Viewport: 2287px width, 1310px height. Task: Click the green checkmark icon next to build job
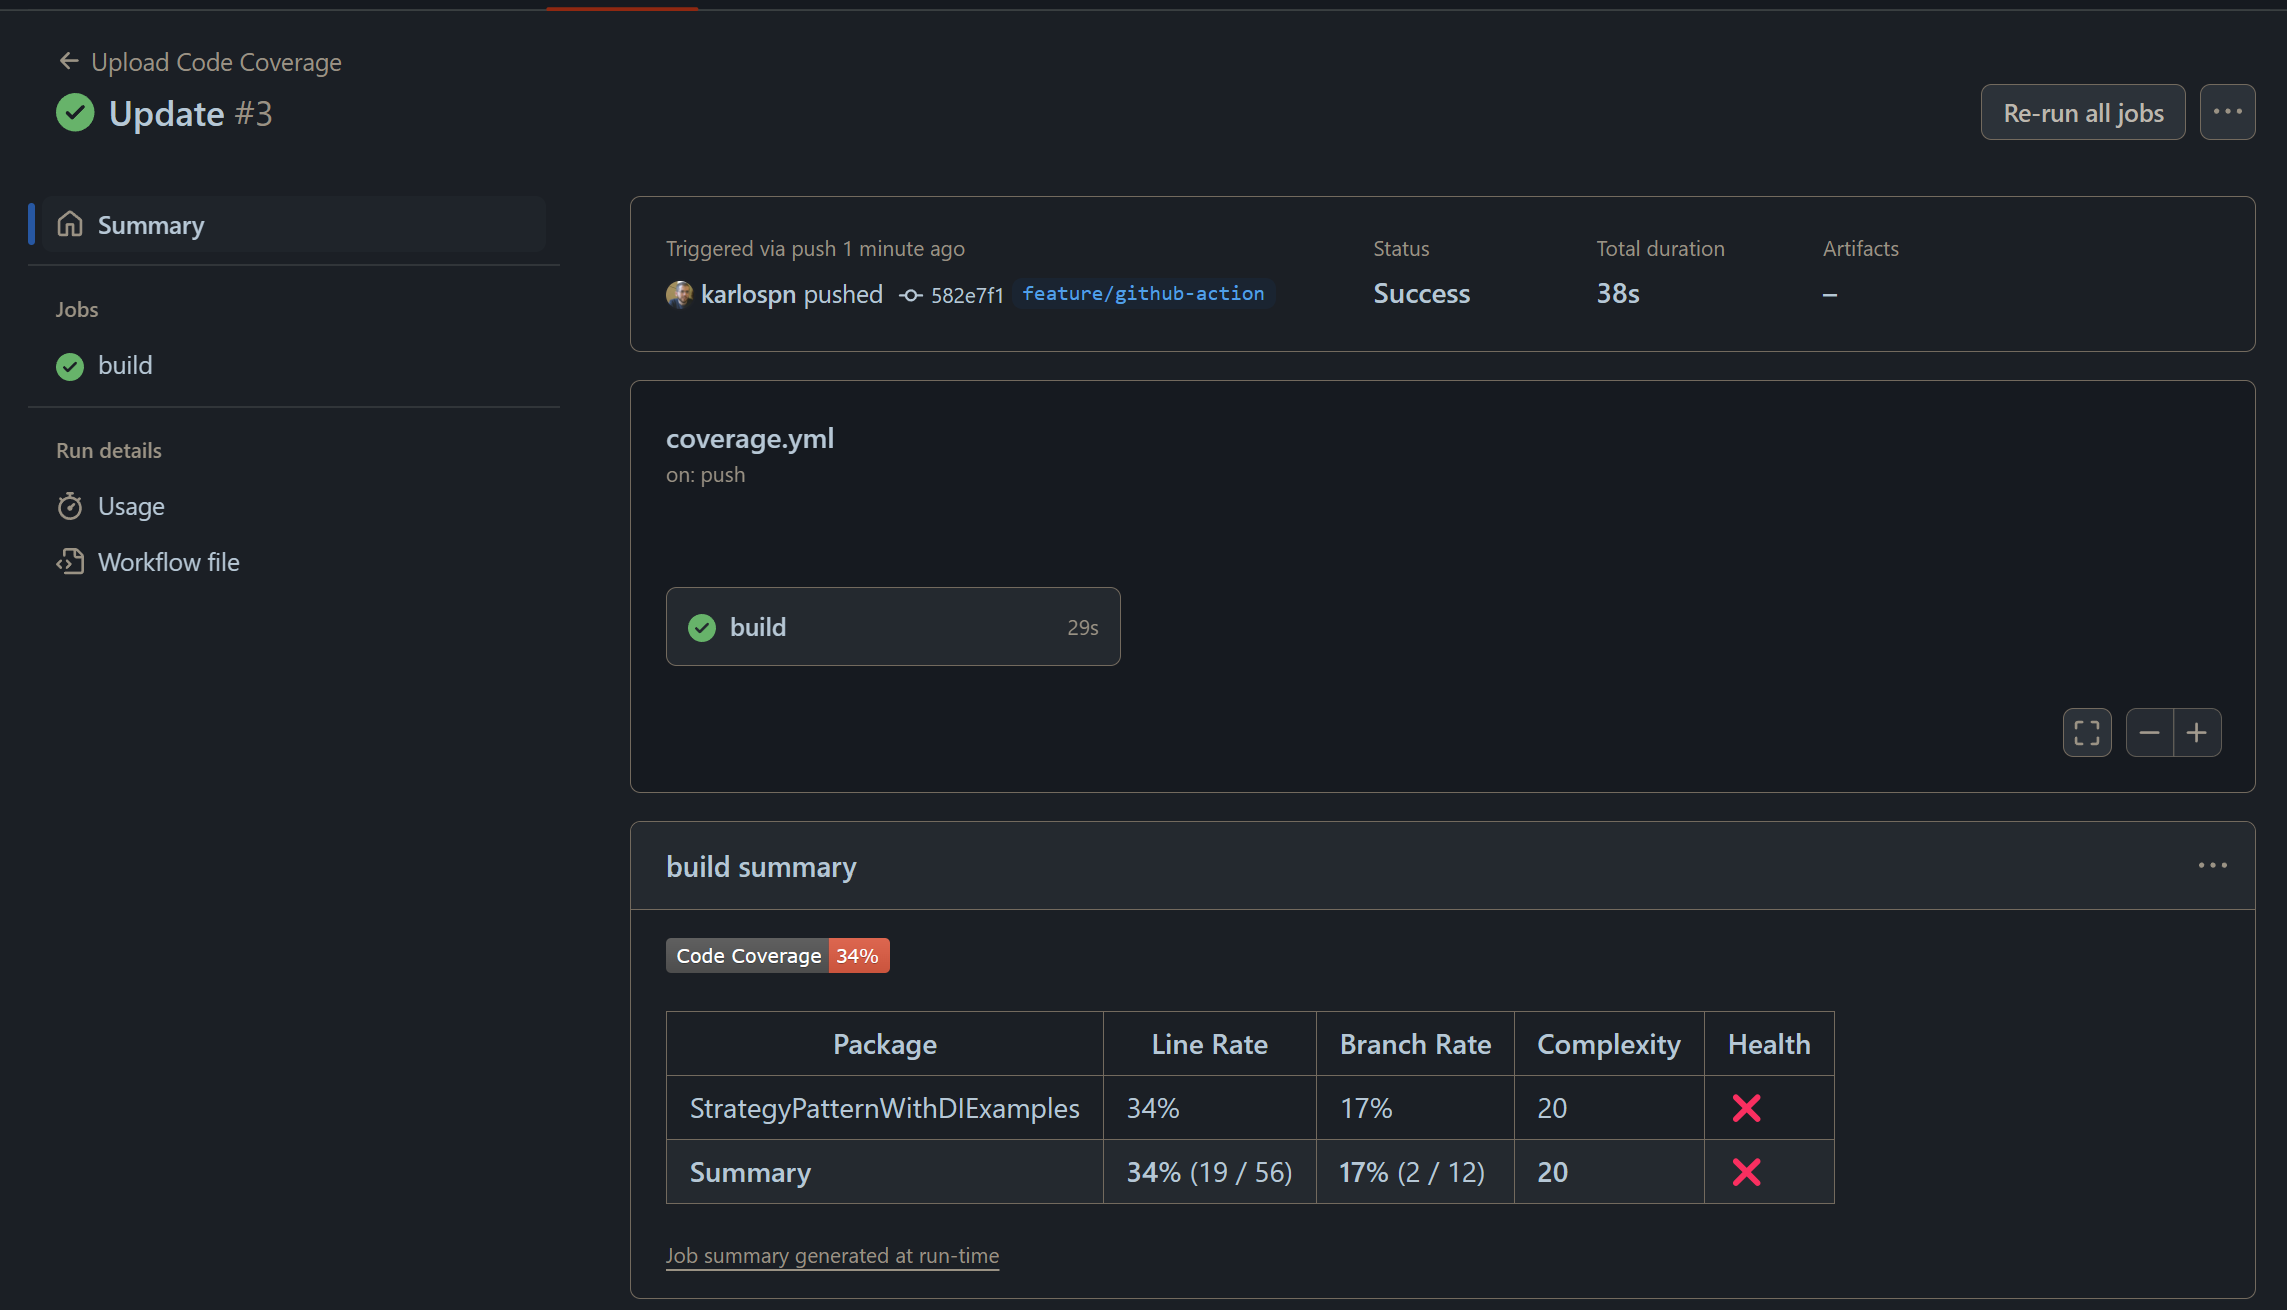click(71, 363)
